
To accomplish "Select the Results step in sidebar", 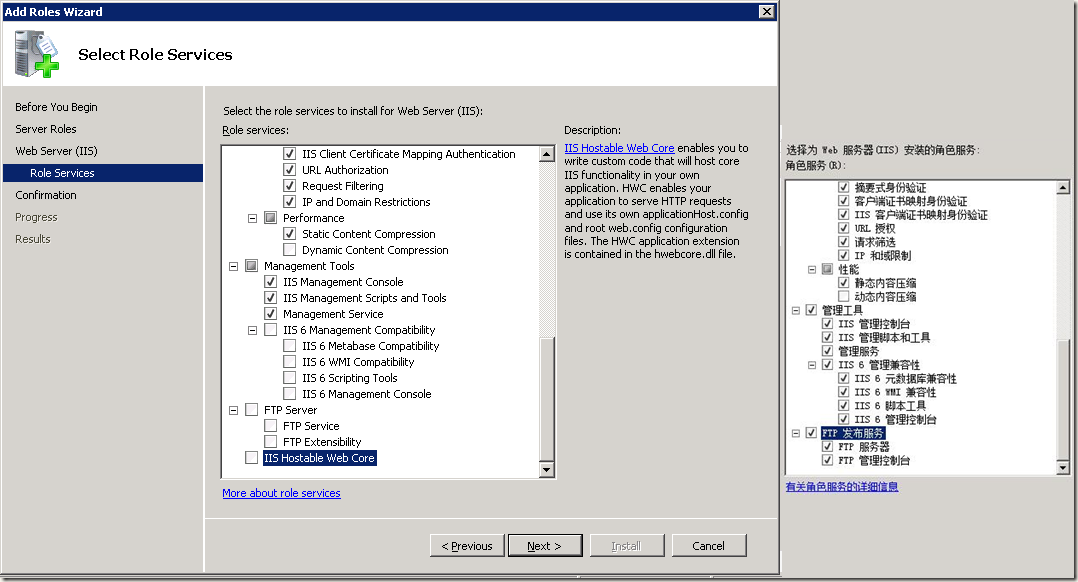I will coord(33,239).
